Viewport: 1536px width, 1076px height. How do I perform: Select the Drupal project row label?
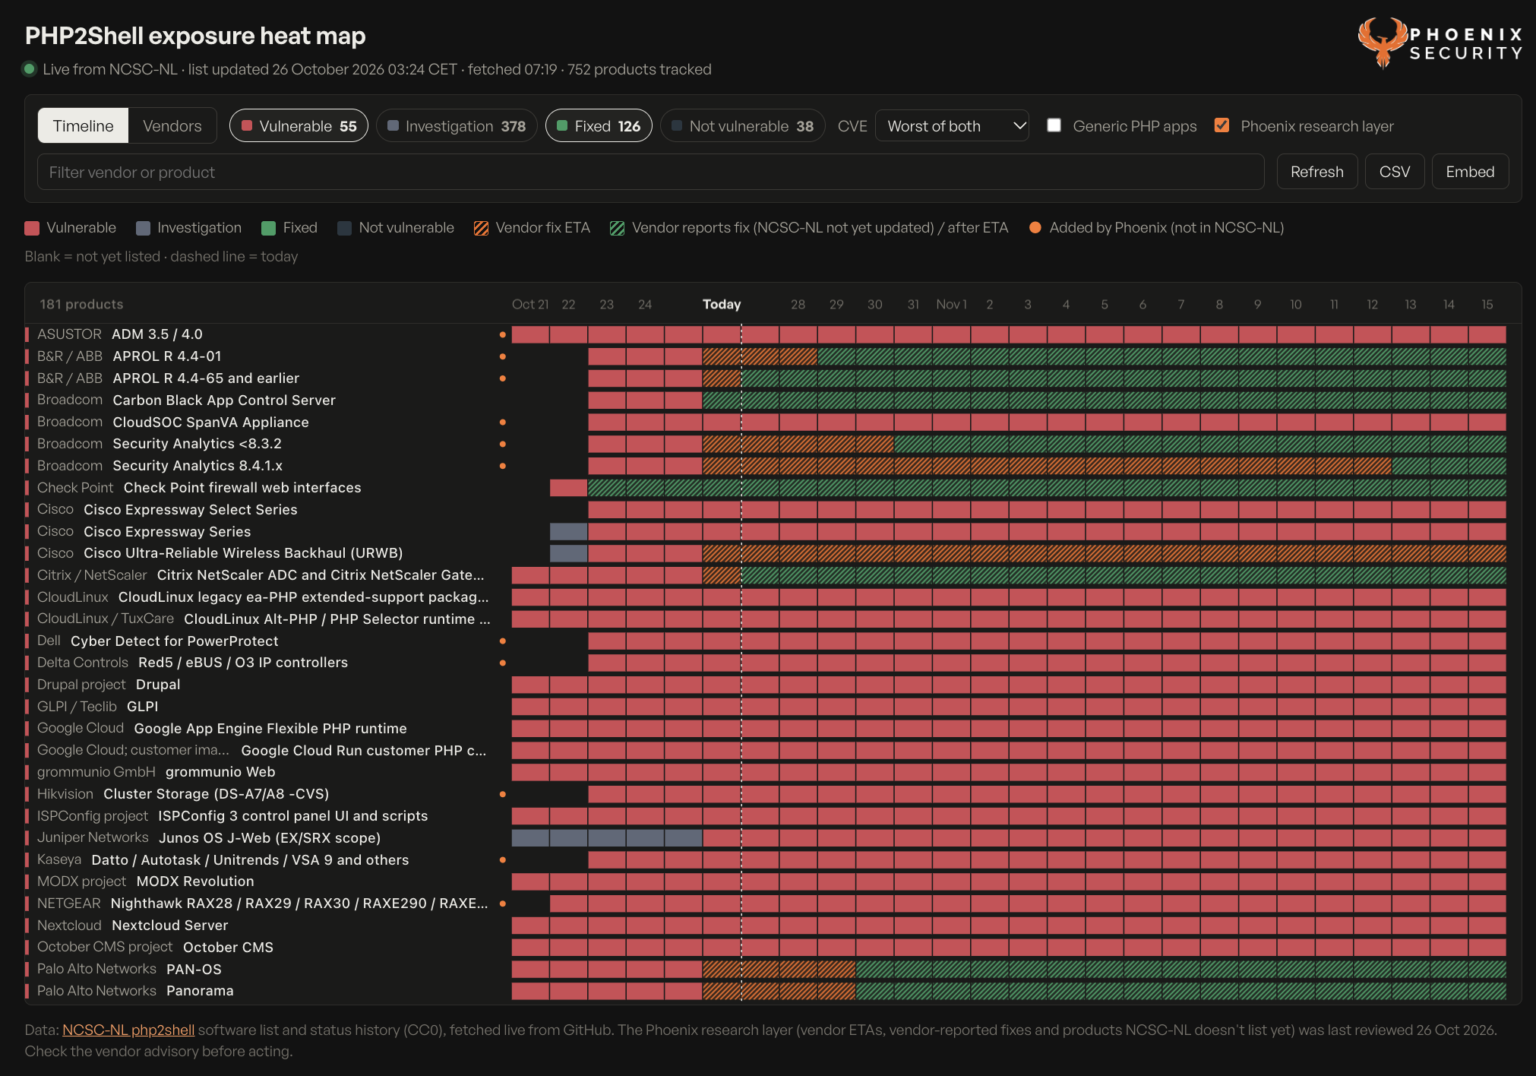pos(108,685)
